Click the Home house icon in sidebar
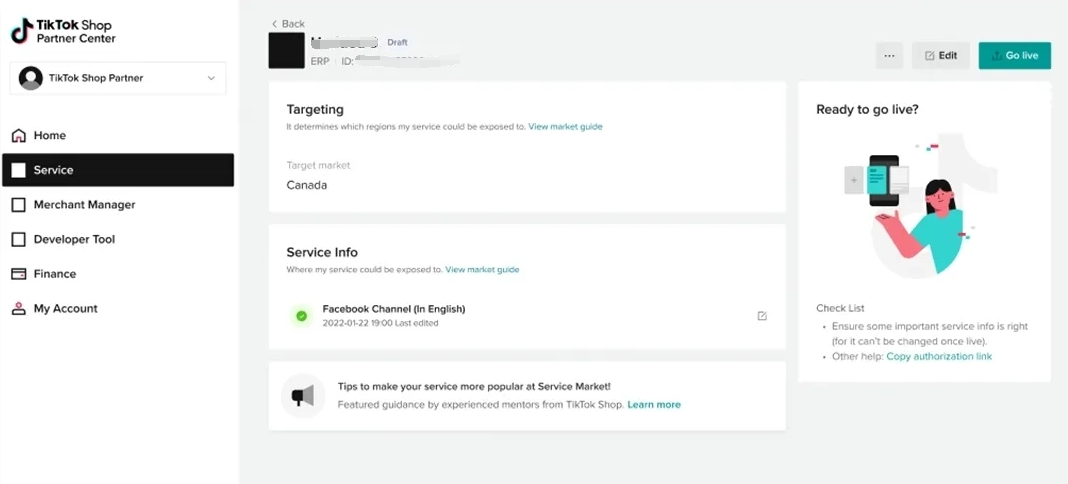The height and width of the screenshot is (484, 1068). [x=19, y=136]
